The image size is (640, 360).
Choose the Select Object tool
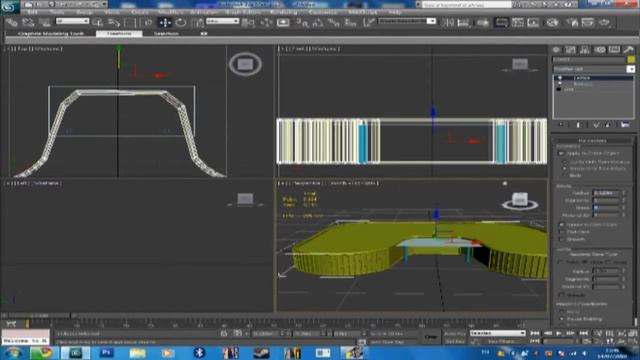pos(98,22)
